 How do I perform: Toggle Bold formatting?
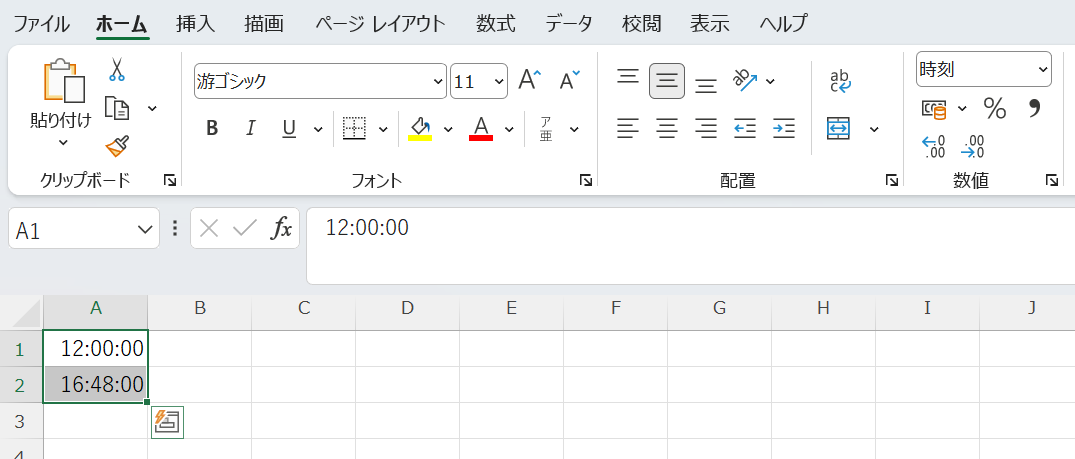tap(212, 128)
